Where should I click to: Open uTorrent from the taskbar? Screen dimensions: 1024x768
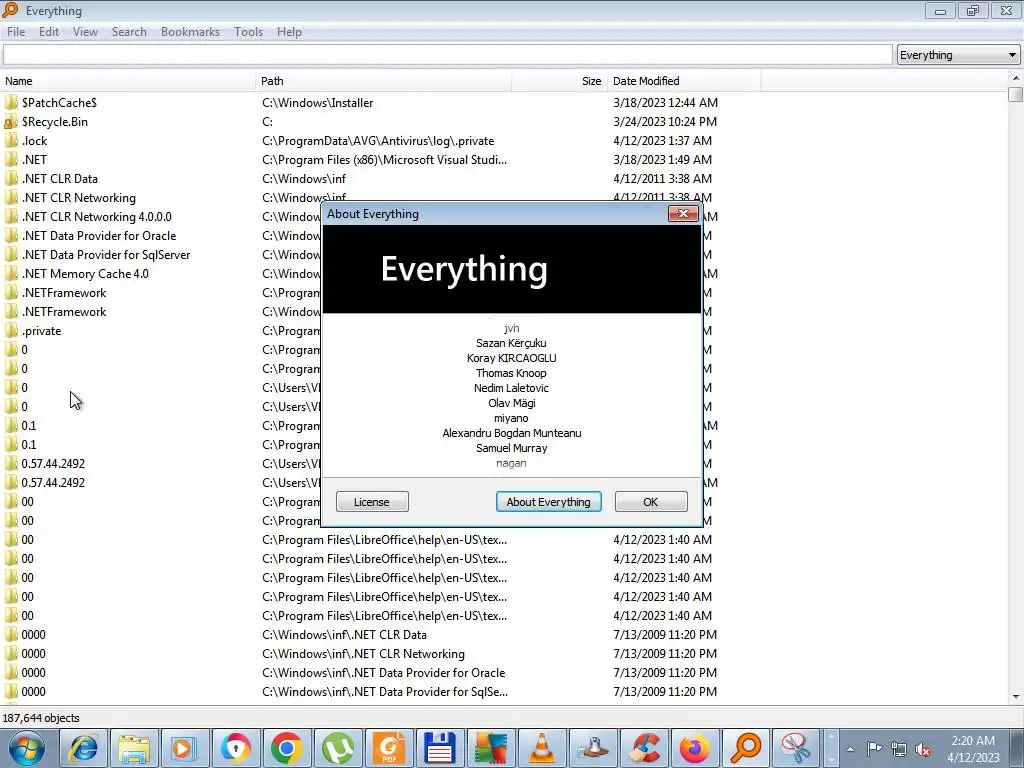point(338,748)
